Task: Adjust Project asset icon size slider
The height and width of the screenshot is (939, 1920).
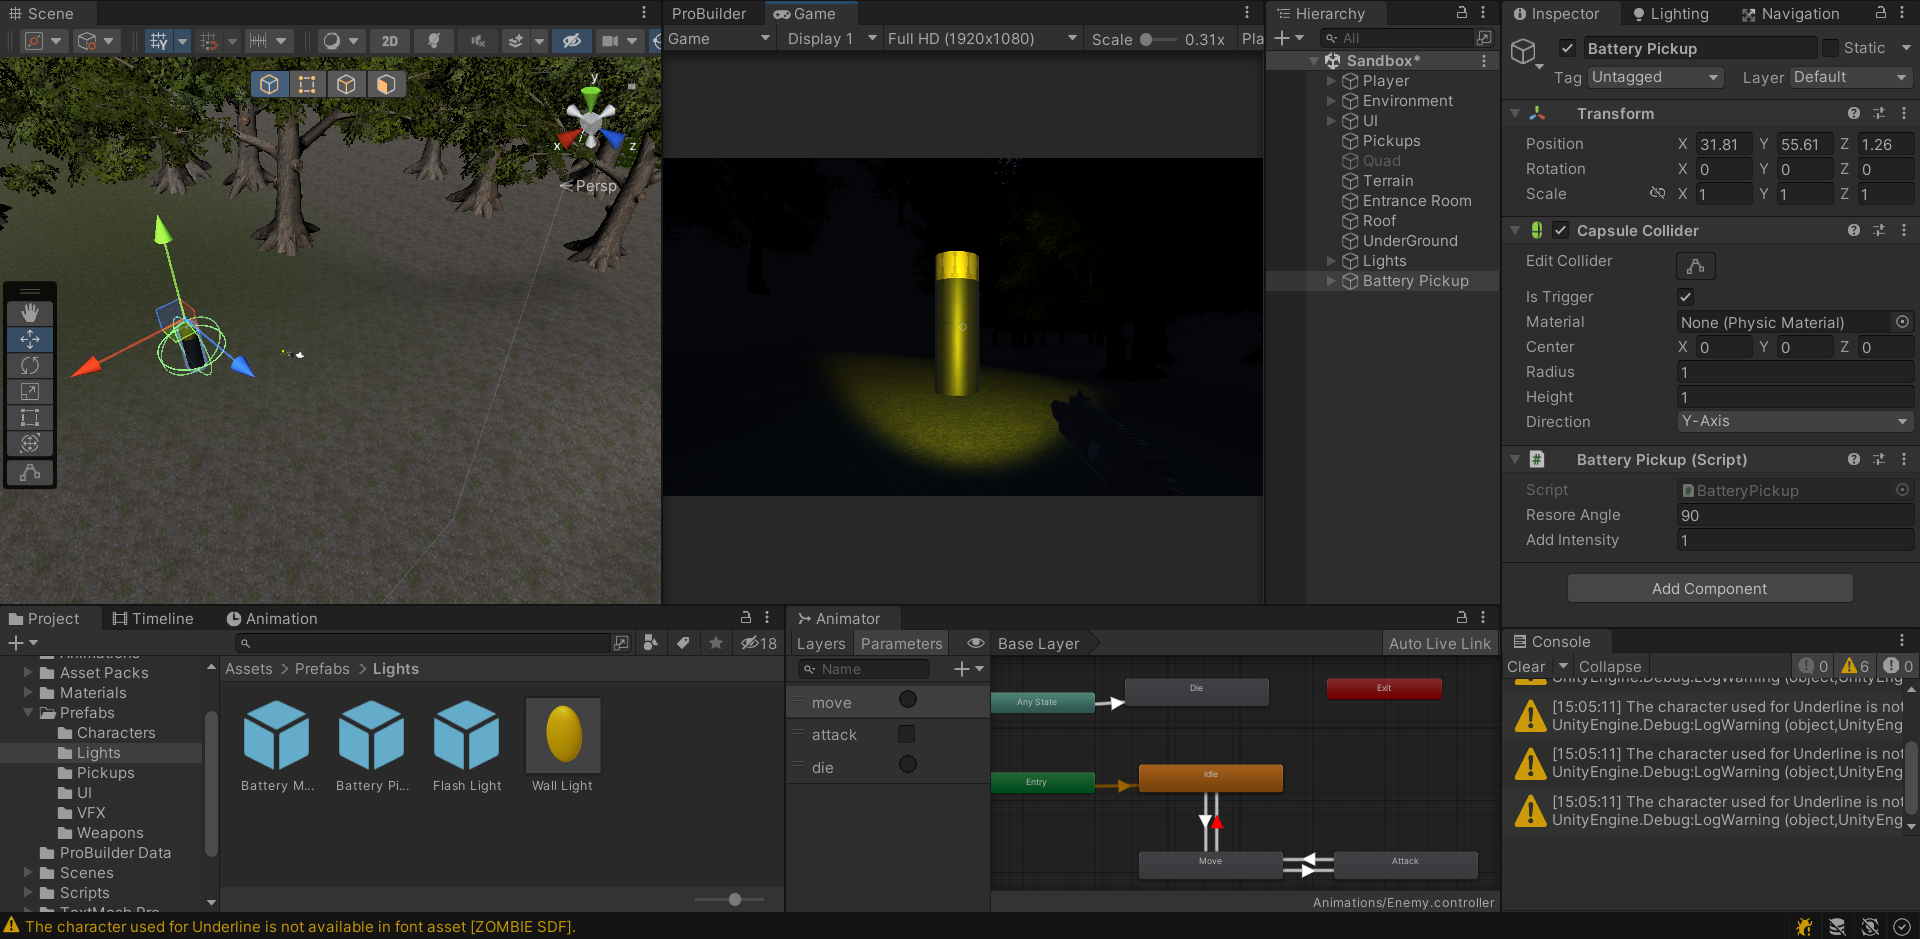Action: tap(735, 900)
